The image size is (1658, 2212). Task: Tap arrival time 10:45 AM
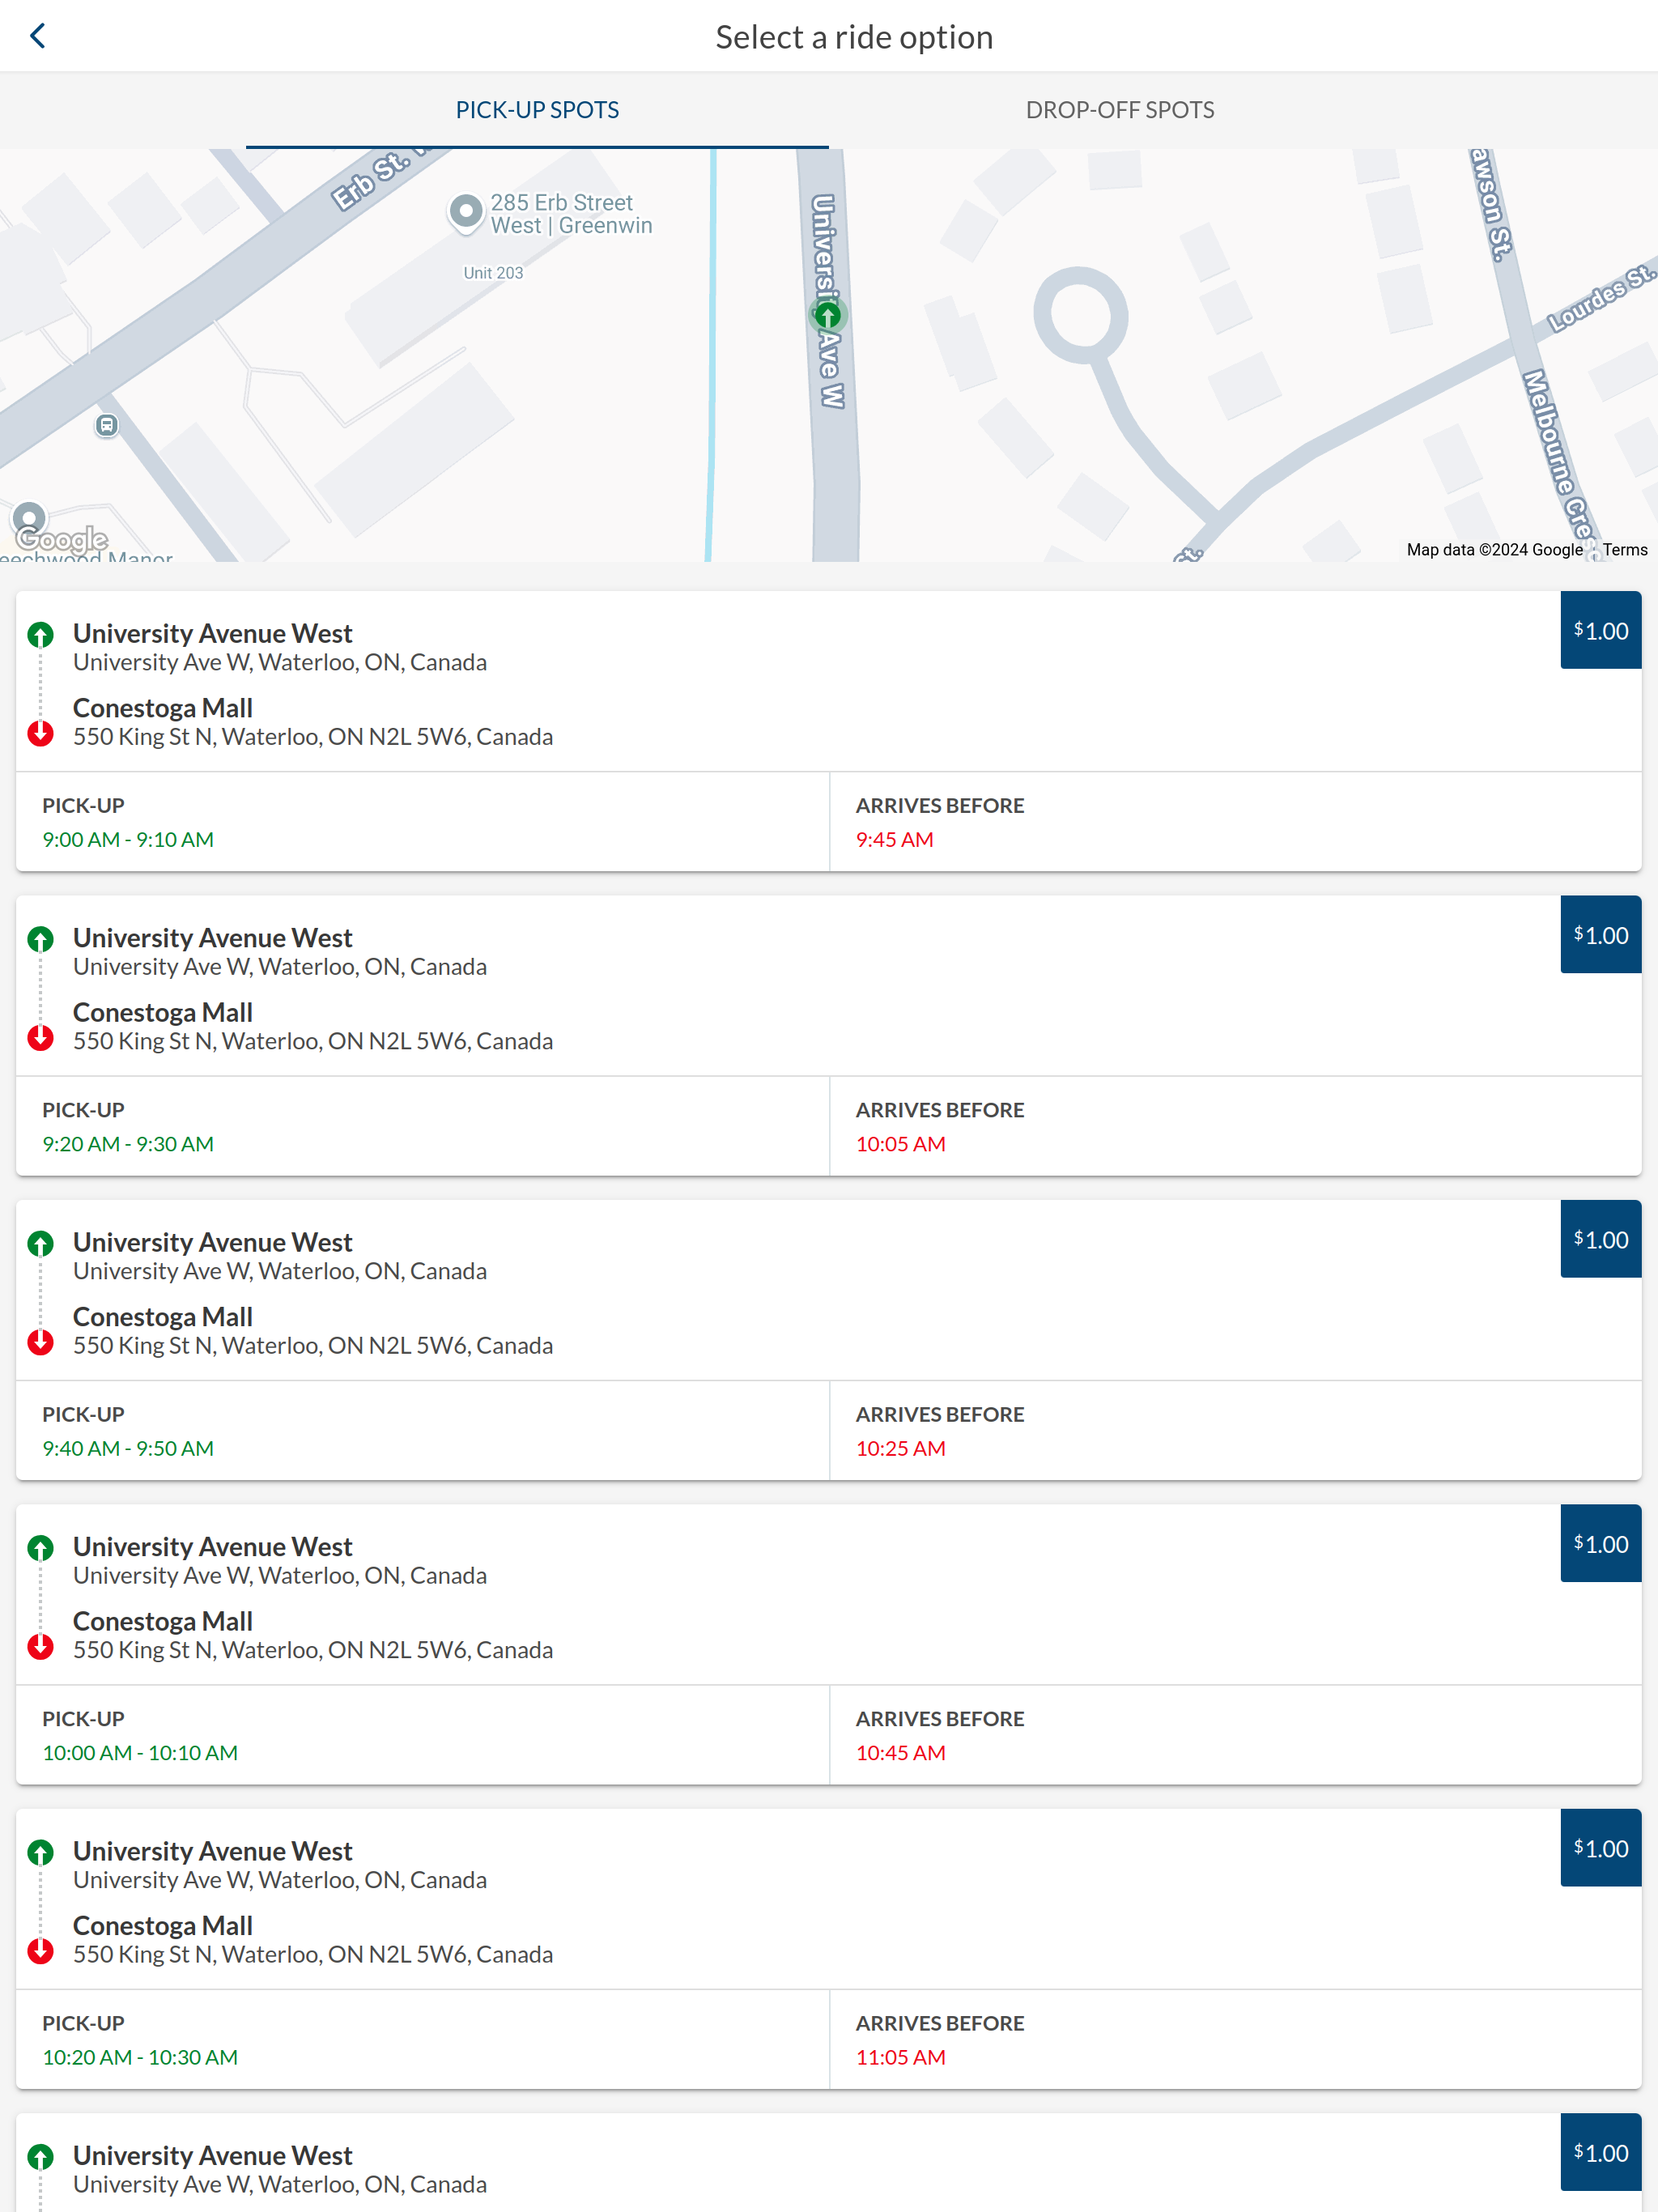[x=900, y=1752]
